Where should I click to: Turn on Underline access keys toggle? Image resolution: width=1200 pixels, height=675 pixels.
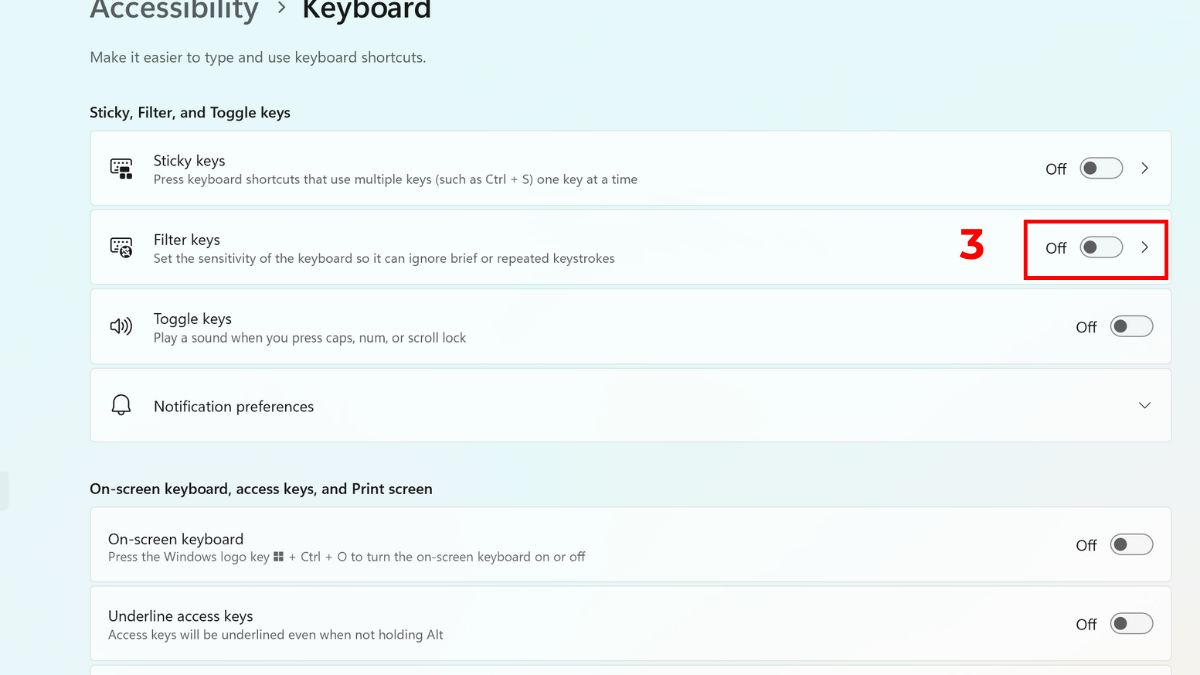pos(1131,623)
